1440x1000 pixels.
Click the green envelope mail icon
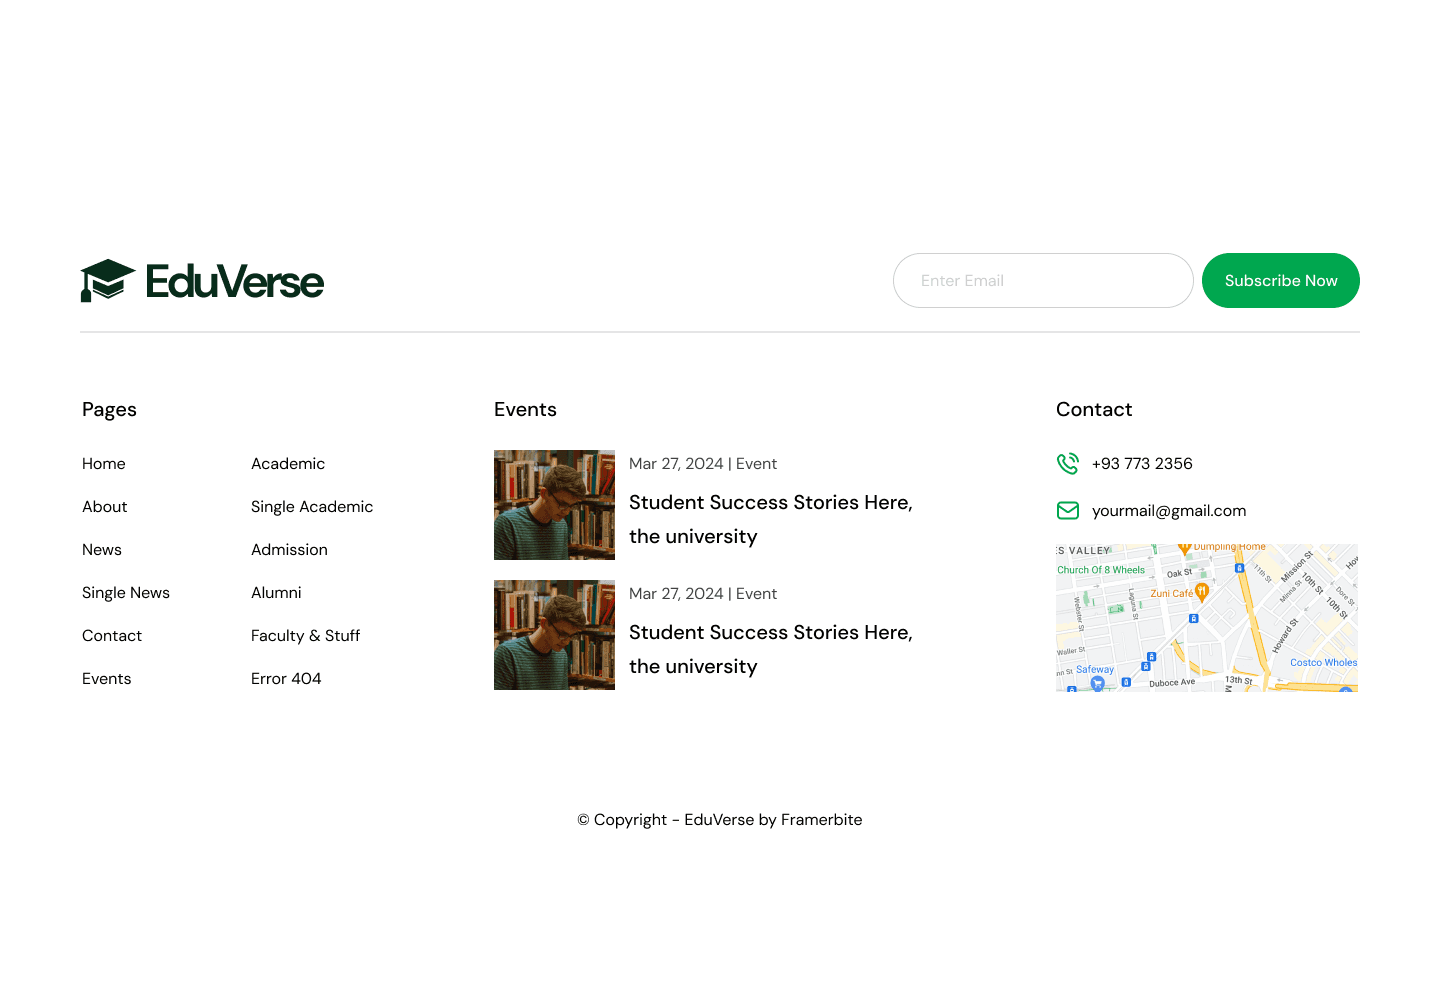coord(1068,511)
